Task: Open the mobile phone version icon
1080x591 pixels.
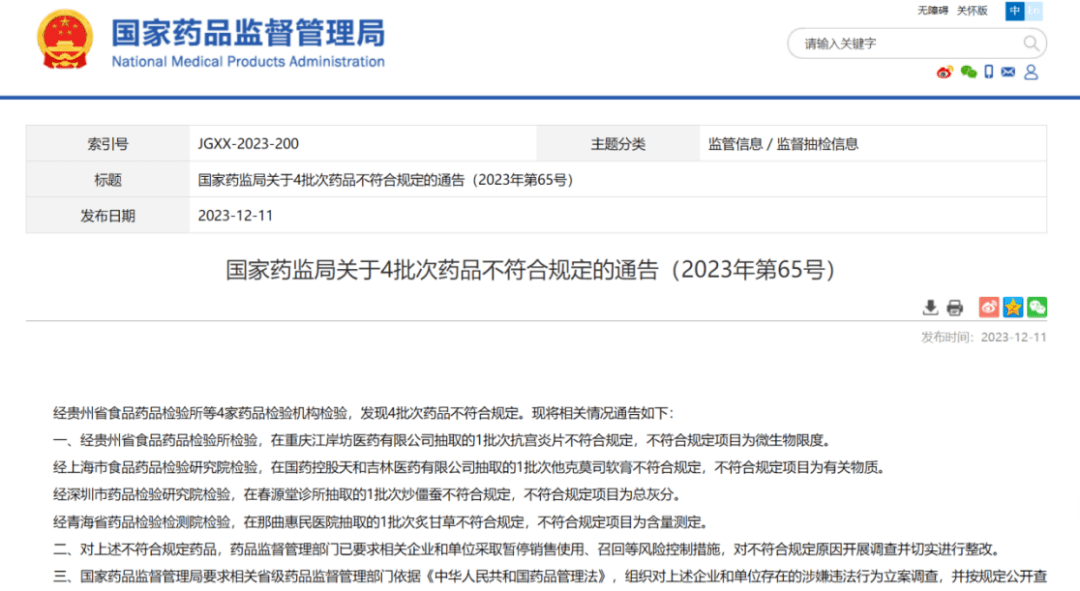Action: pos(988,72)
